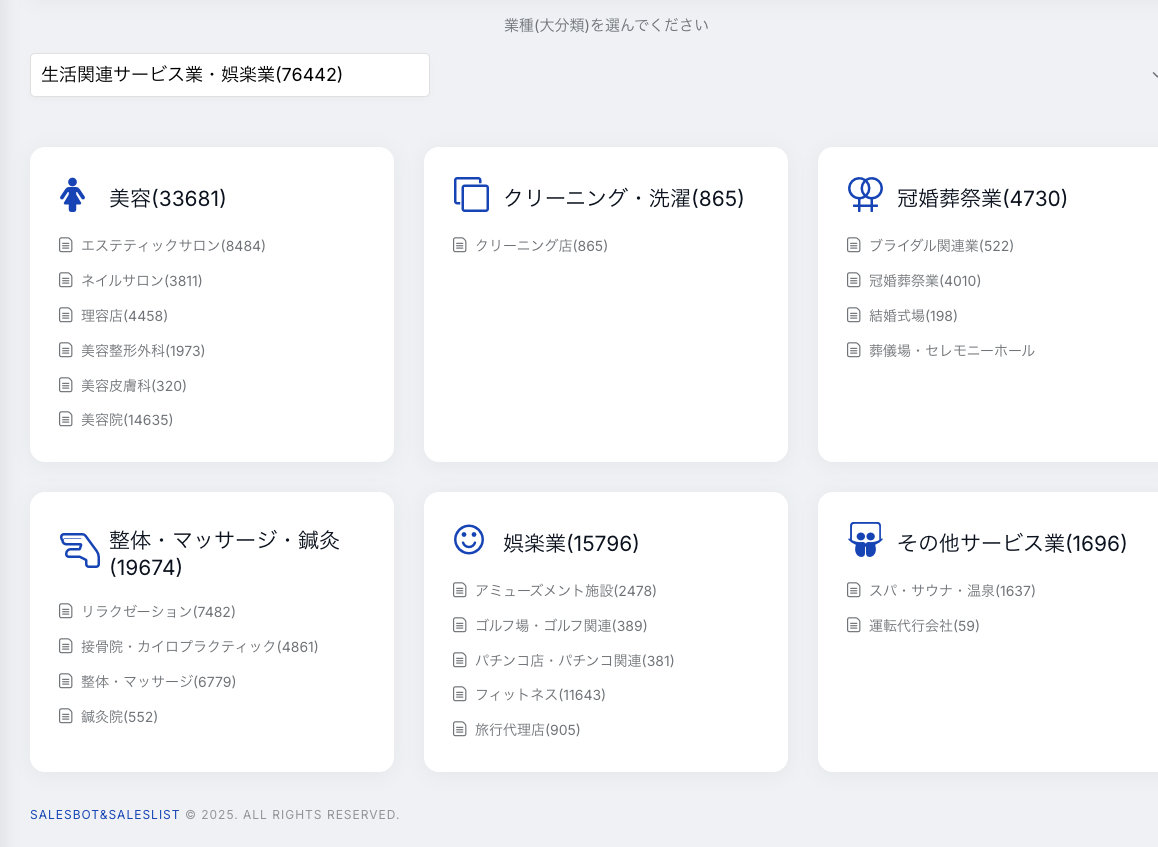
Task: Open 旅行代理店(905) subcategory
Action: tap(527, 730)
